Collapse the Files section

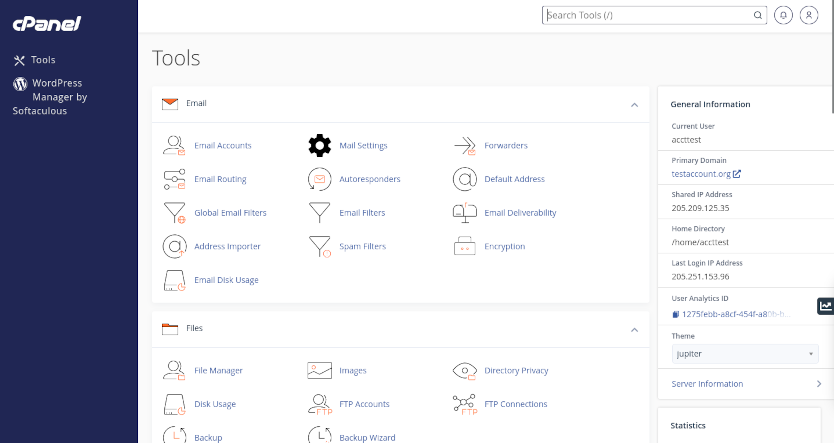tap(634, 328)
